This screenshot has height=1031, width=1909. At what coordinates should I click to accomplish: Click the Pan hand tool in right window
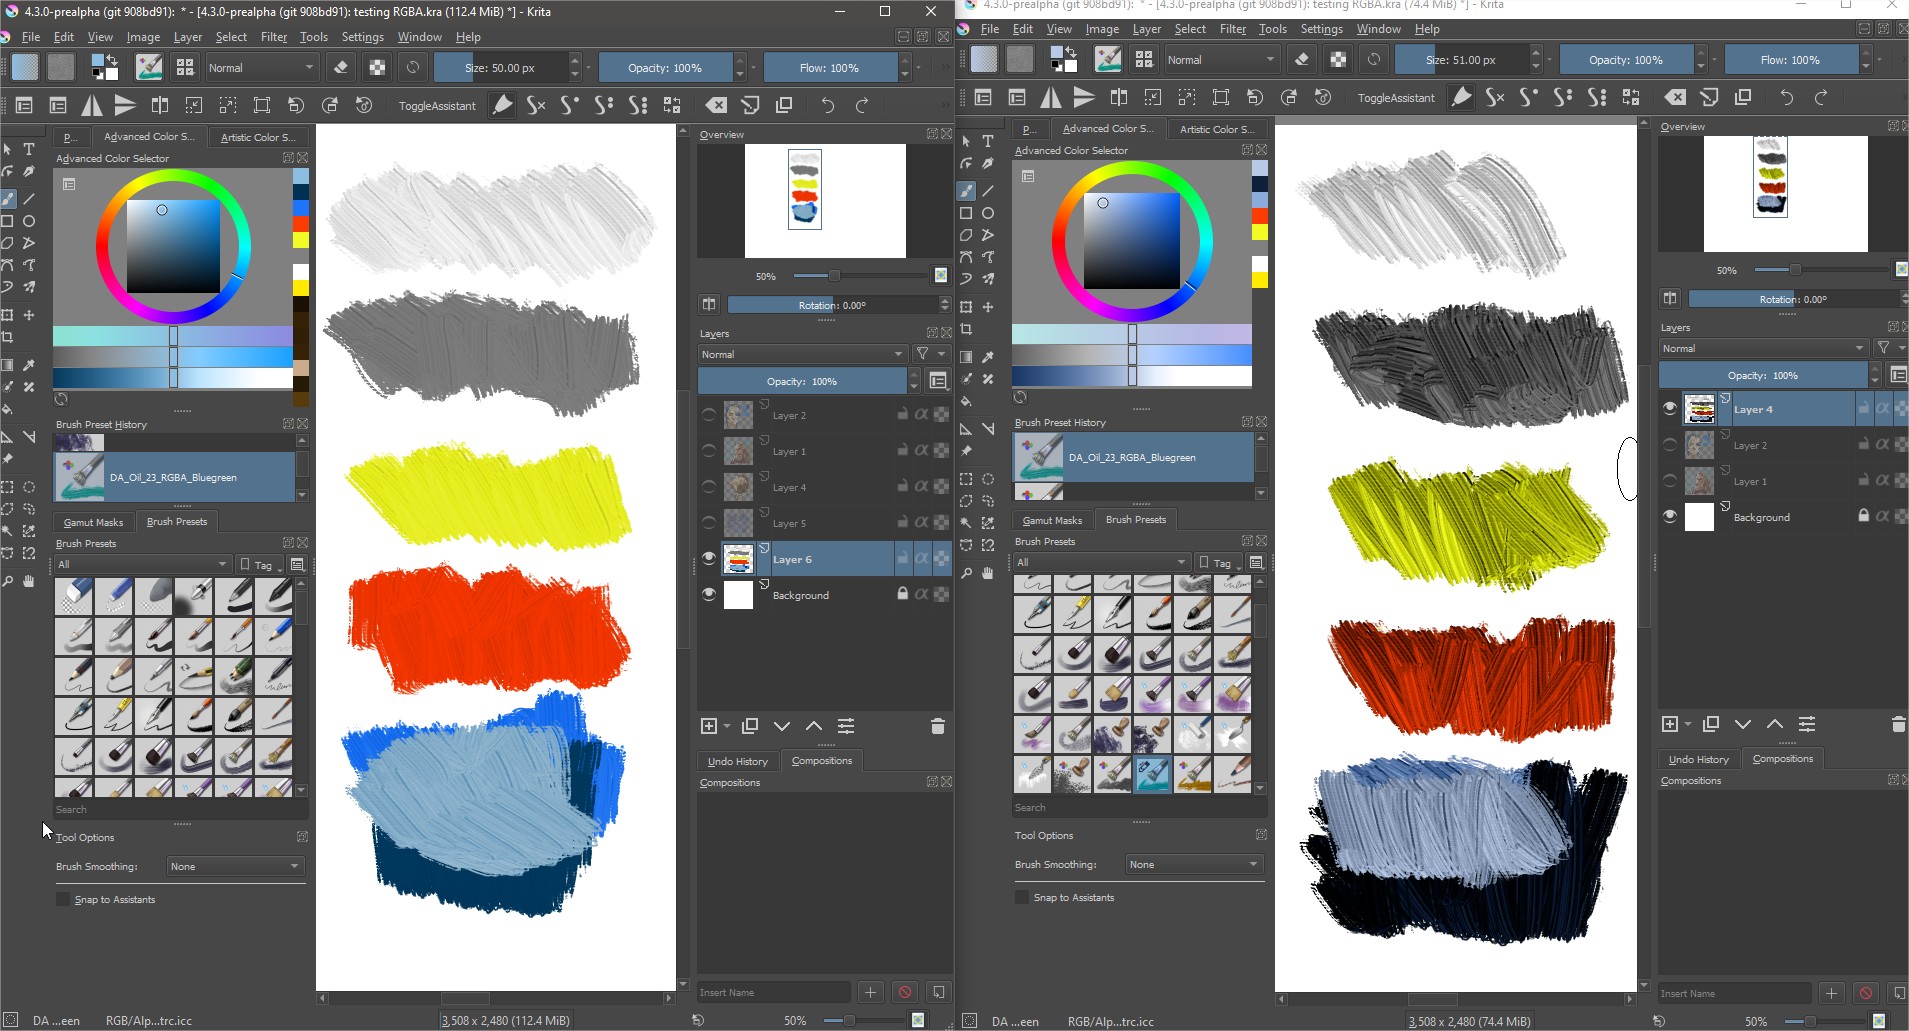pyautogui.click(x=988, y=573)
